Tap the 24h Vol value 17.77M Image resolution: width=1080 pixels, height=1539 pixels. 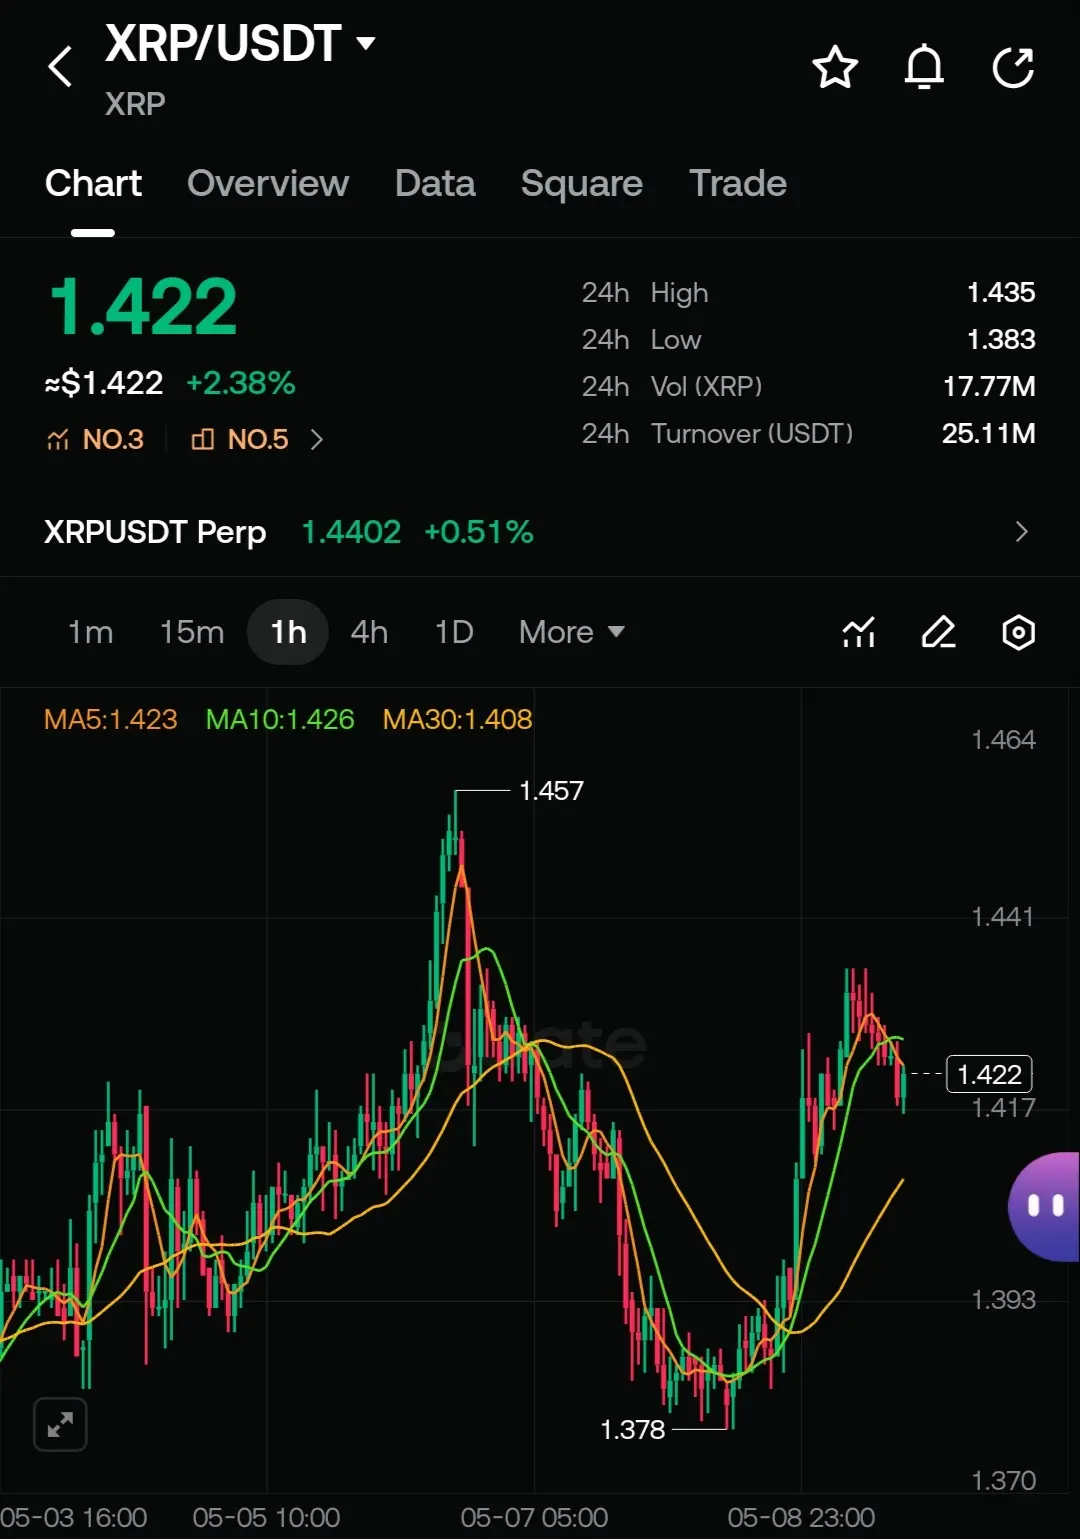989,386
